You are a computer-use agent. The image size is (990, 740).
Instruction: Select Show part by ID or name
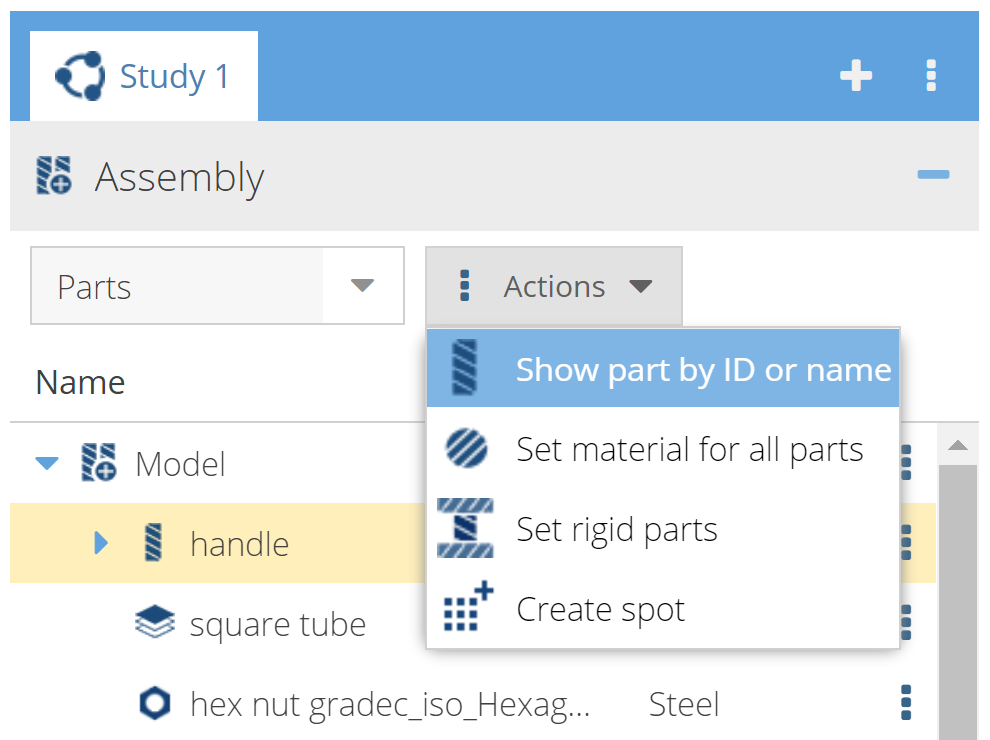coord(663,369)
